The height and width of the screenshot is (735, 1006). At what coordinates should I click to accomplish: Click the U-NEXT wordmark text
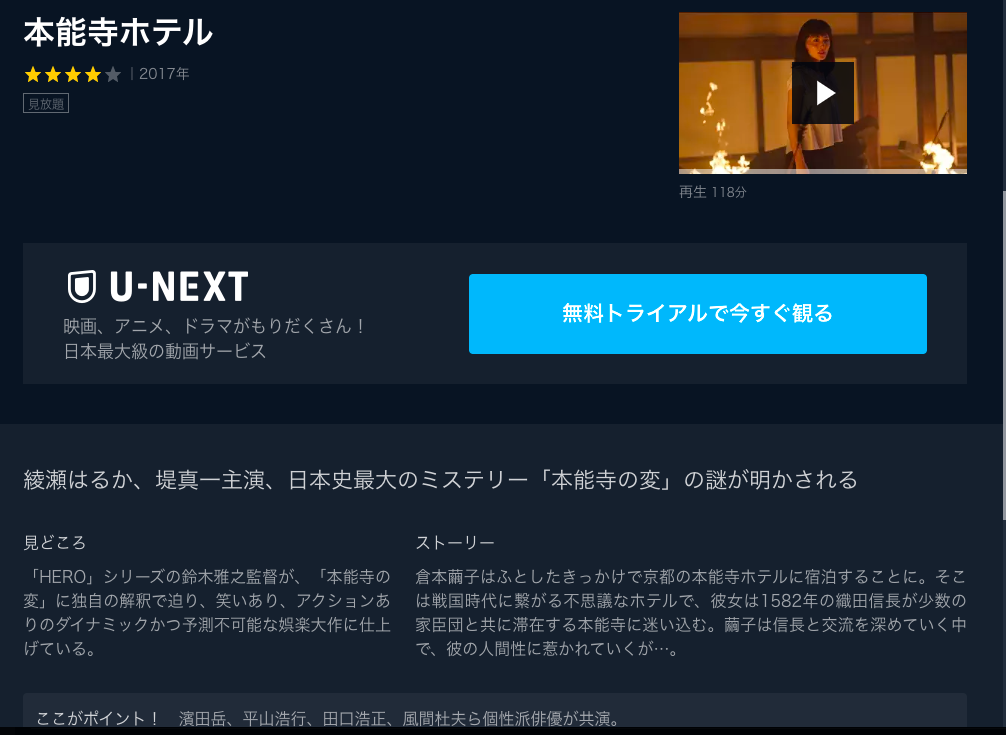pyautogui.click(x=179, y=286)
